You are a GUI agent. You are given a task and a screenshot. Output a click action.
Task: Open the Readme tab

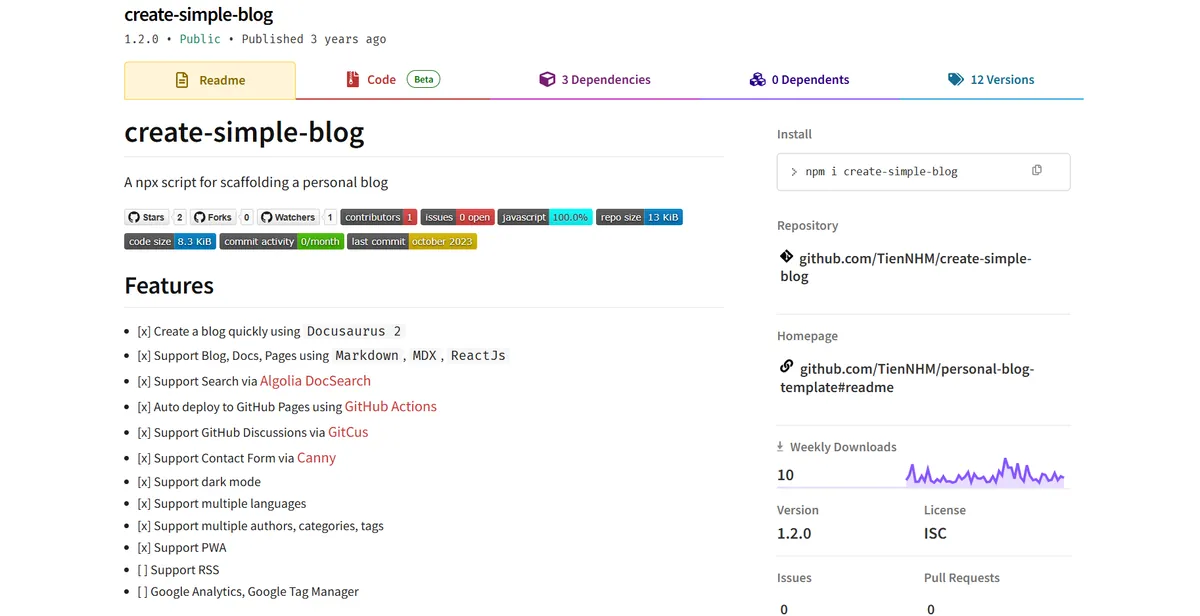click(x=210, y=80)
